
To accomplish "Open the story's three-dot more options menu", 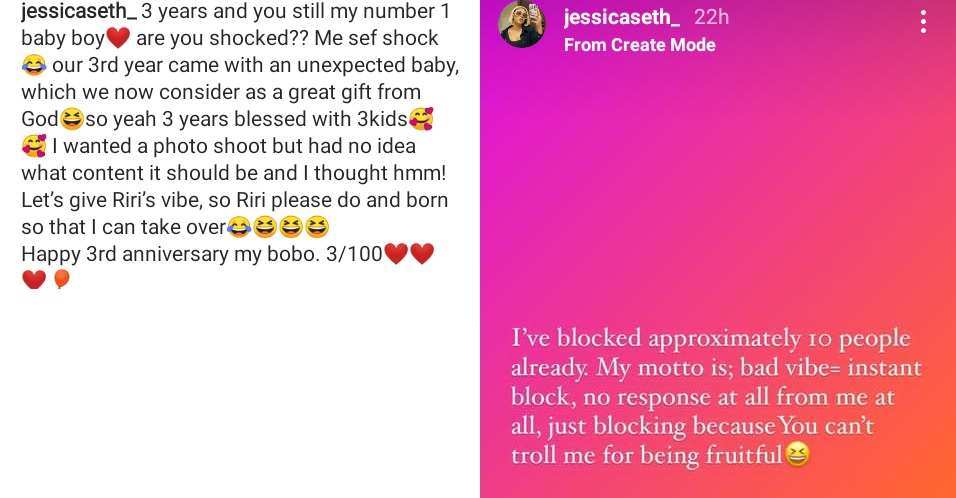I will coord(923,22).
